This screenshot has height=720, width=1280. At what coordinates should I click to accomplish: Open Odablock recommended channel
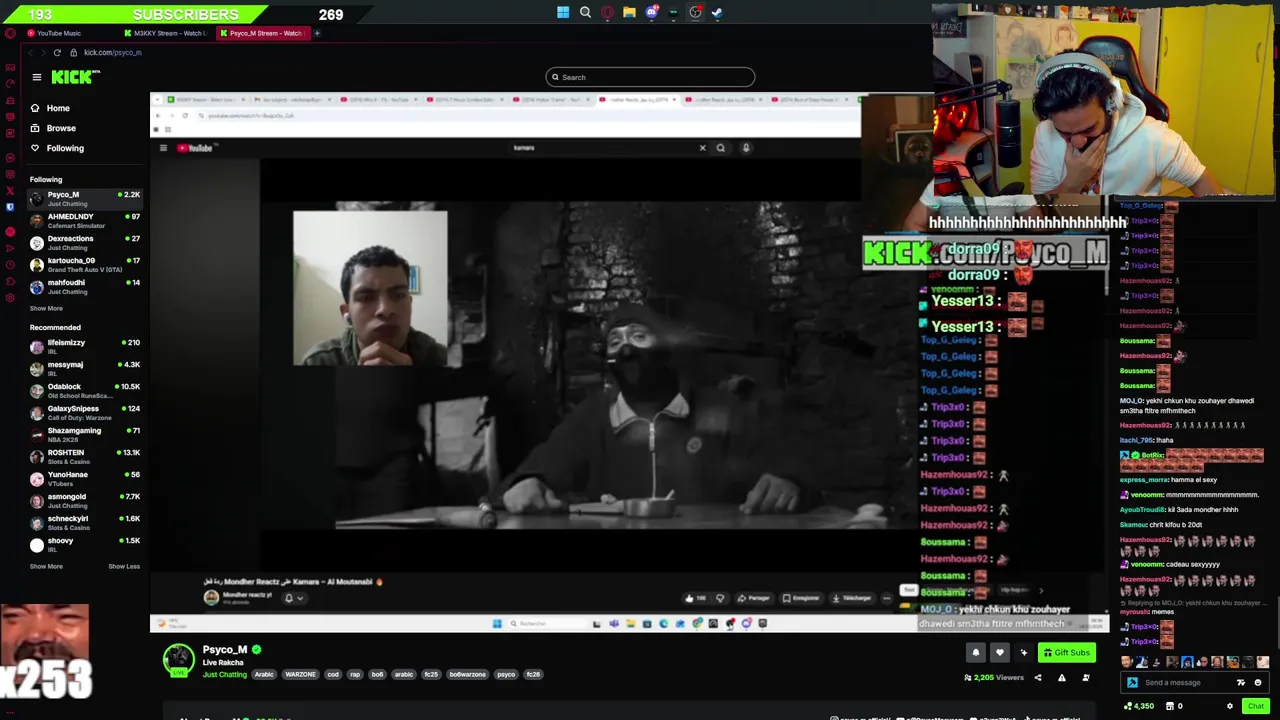85,390
